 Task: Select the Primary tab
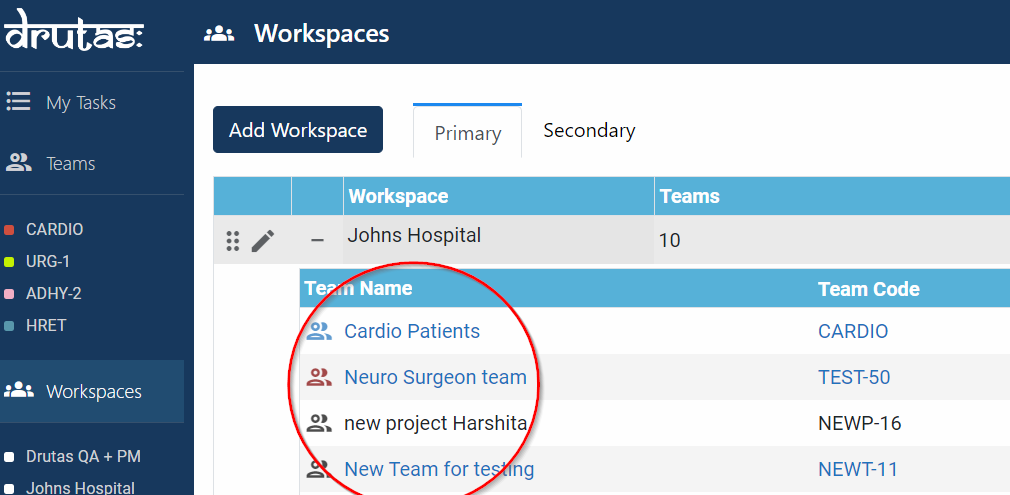(467, 133)
